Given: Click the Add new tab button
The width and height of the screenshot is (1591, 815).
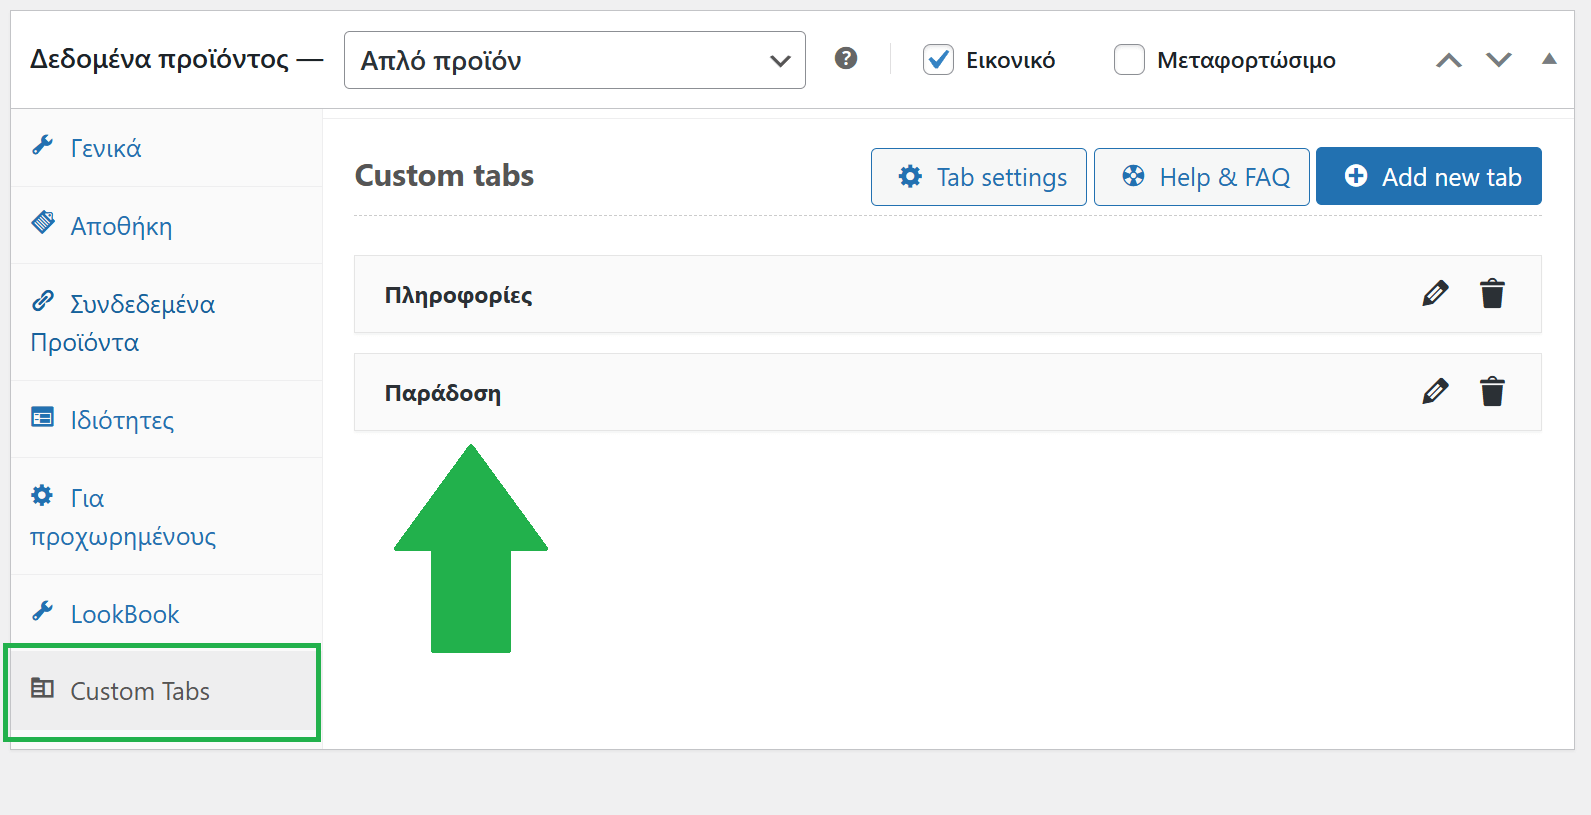Looking at the screenshot, I should 1428,177.
